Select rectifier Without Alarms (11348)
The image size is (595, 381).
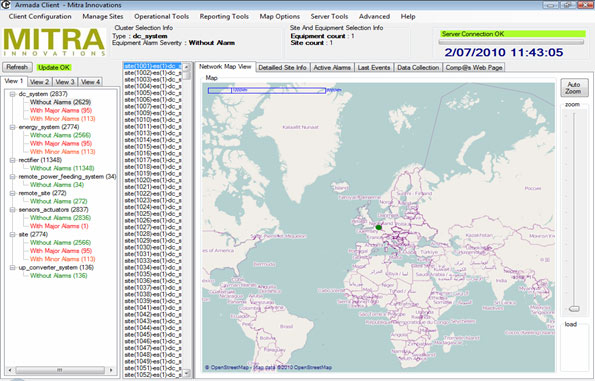click(62, 168)
